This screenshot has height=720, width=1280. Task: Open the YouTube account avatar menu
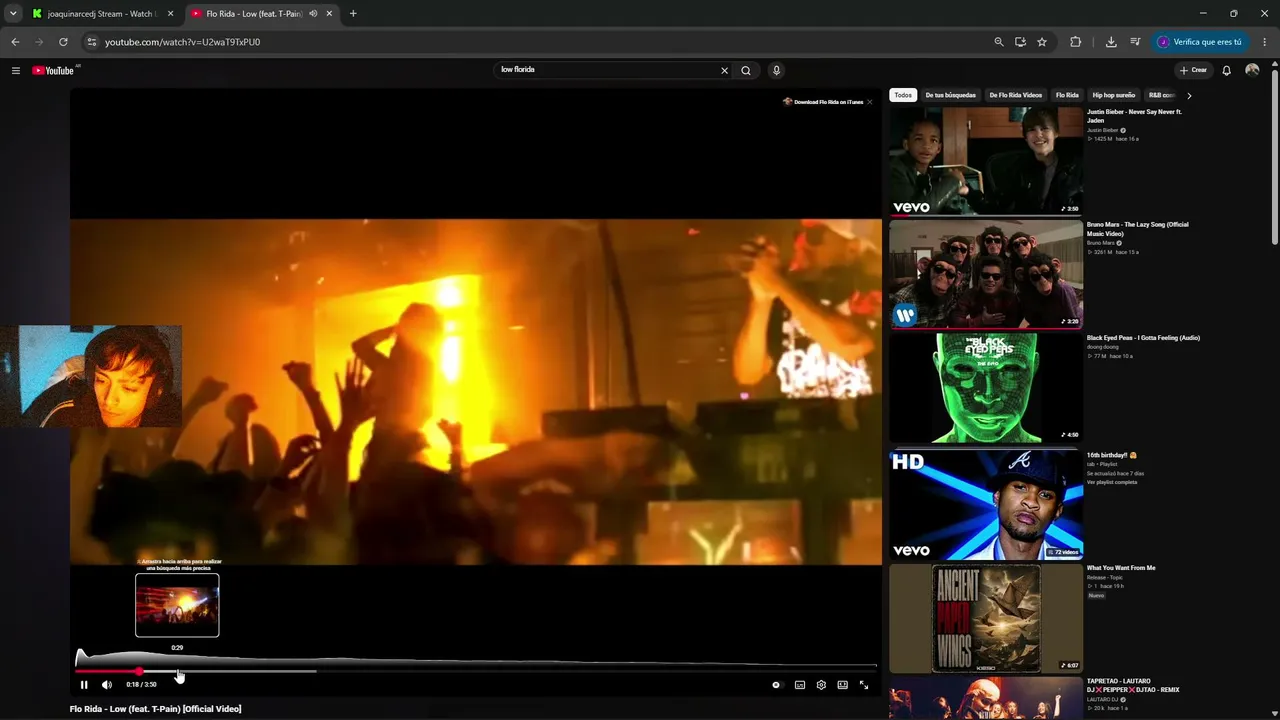pos(1252,70)
